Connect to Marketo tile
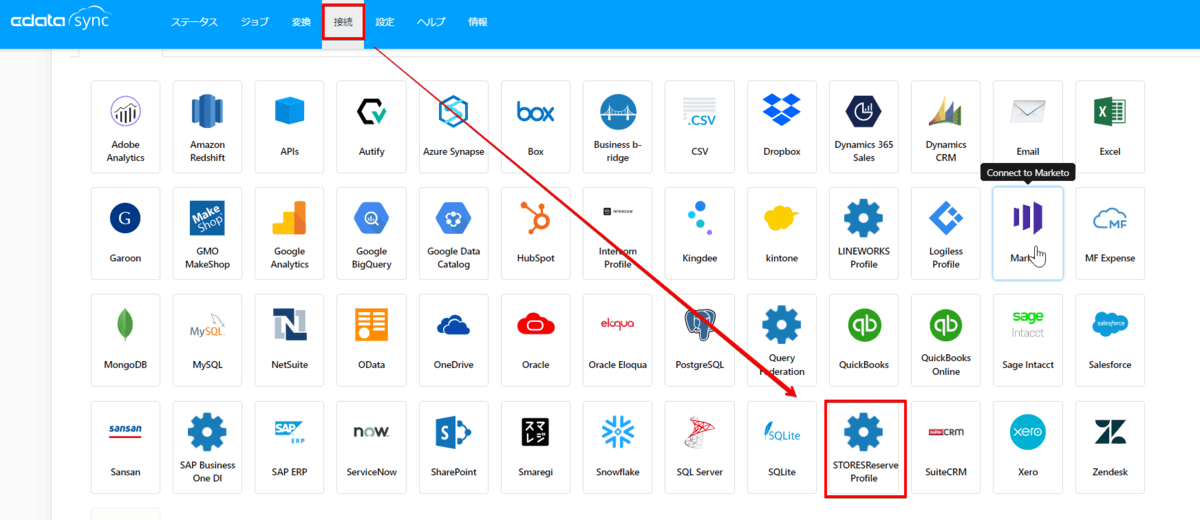 [1027, 233]
